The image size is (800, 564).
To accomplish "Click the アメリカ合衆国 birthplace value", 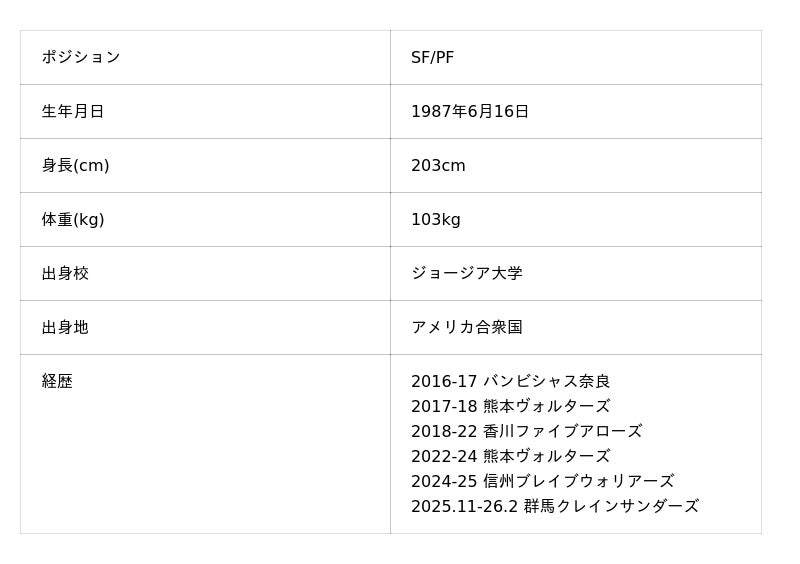I will (467, 328).
